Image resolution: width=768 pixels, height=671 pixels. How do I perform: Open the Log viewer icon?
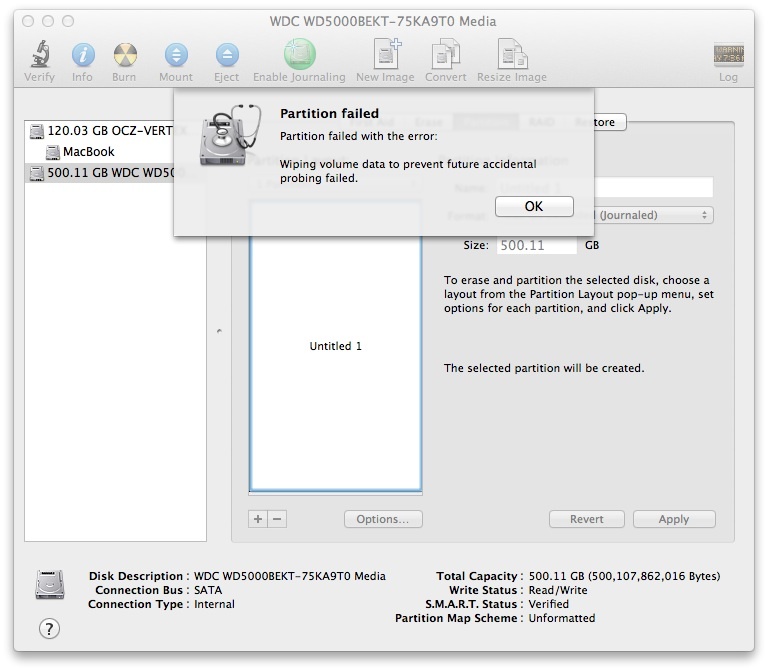coord(728,54)
